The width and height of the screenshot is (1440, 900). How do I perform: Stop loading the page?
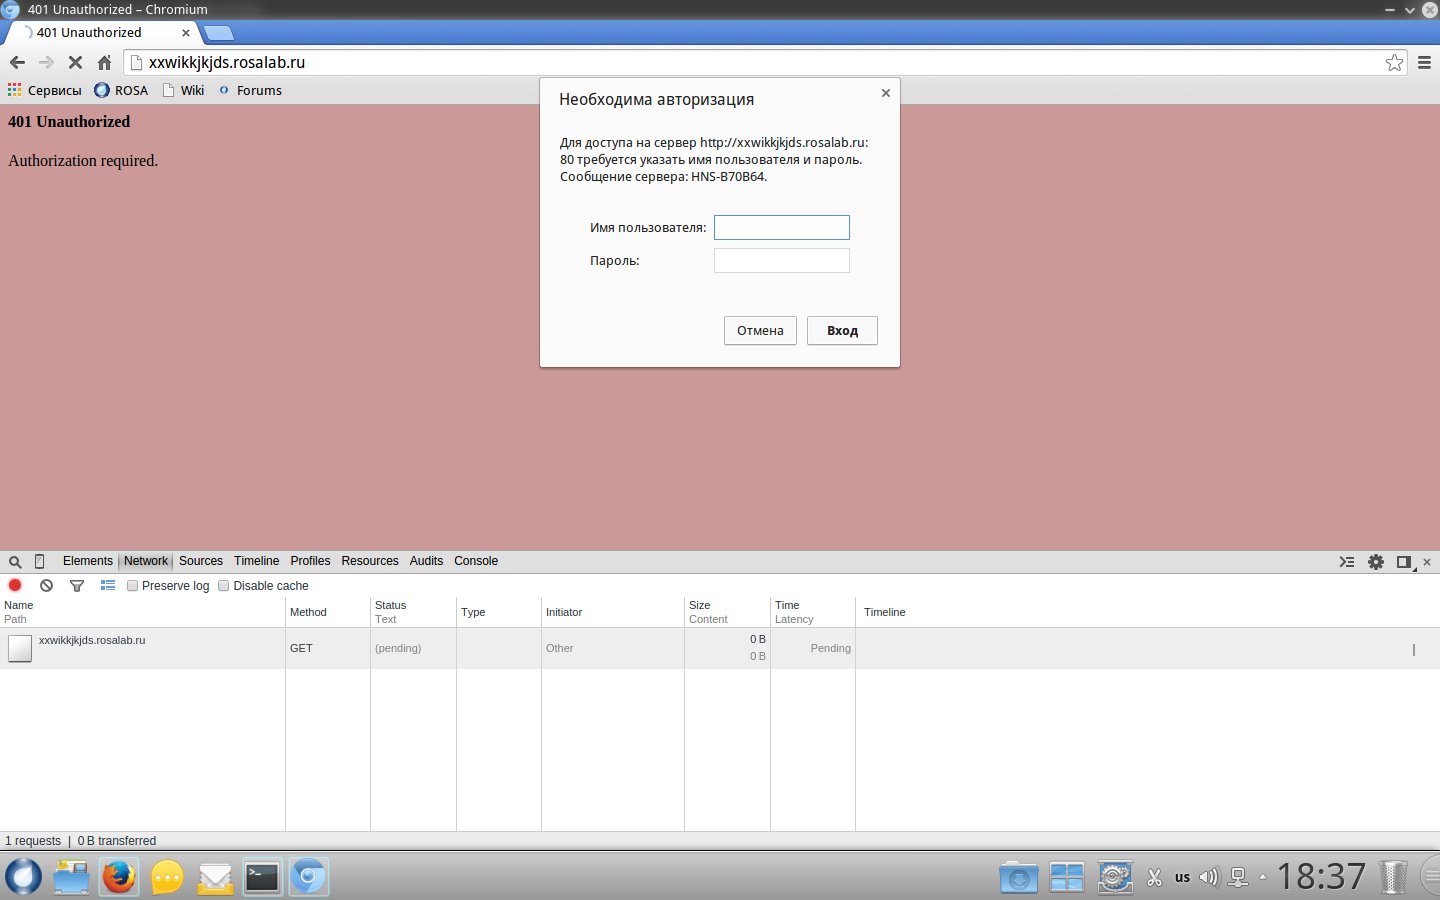pyautogui.click(x=75, y=62)
